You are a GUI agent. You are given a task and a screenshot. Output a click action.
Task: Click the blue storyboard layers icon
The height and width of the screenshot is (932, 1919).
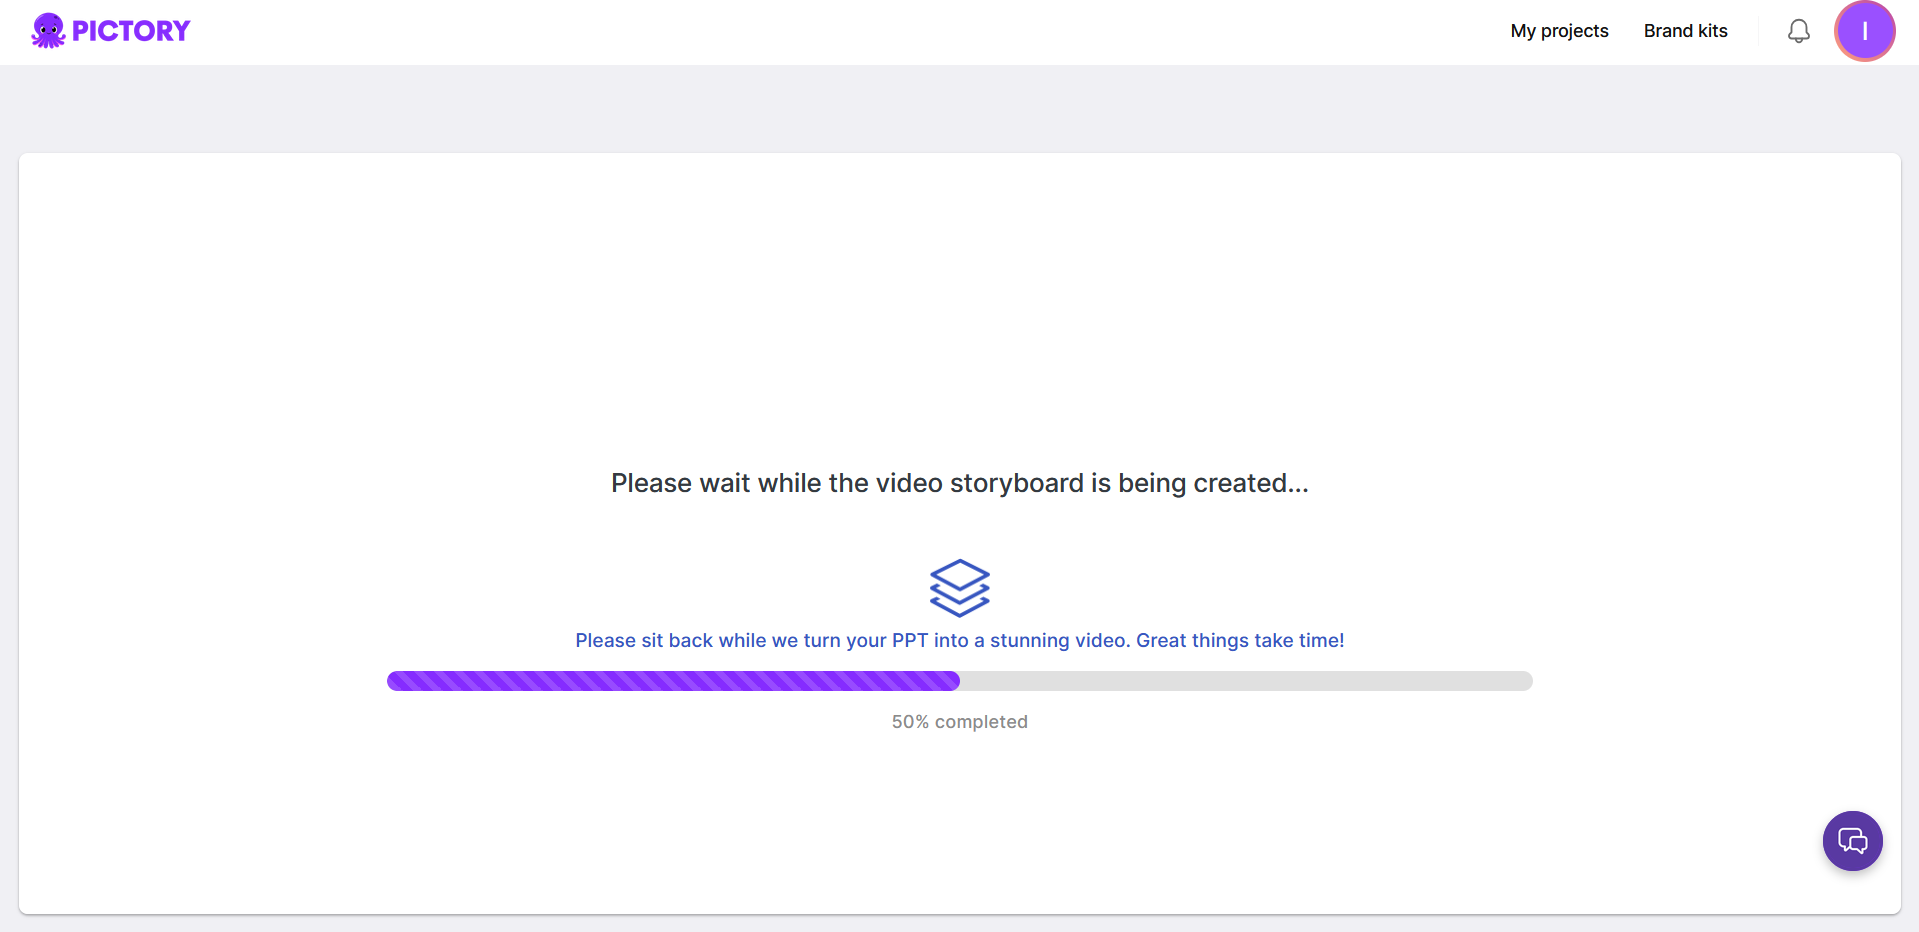pos(959,588)
